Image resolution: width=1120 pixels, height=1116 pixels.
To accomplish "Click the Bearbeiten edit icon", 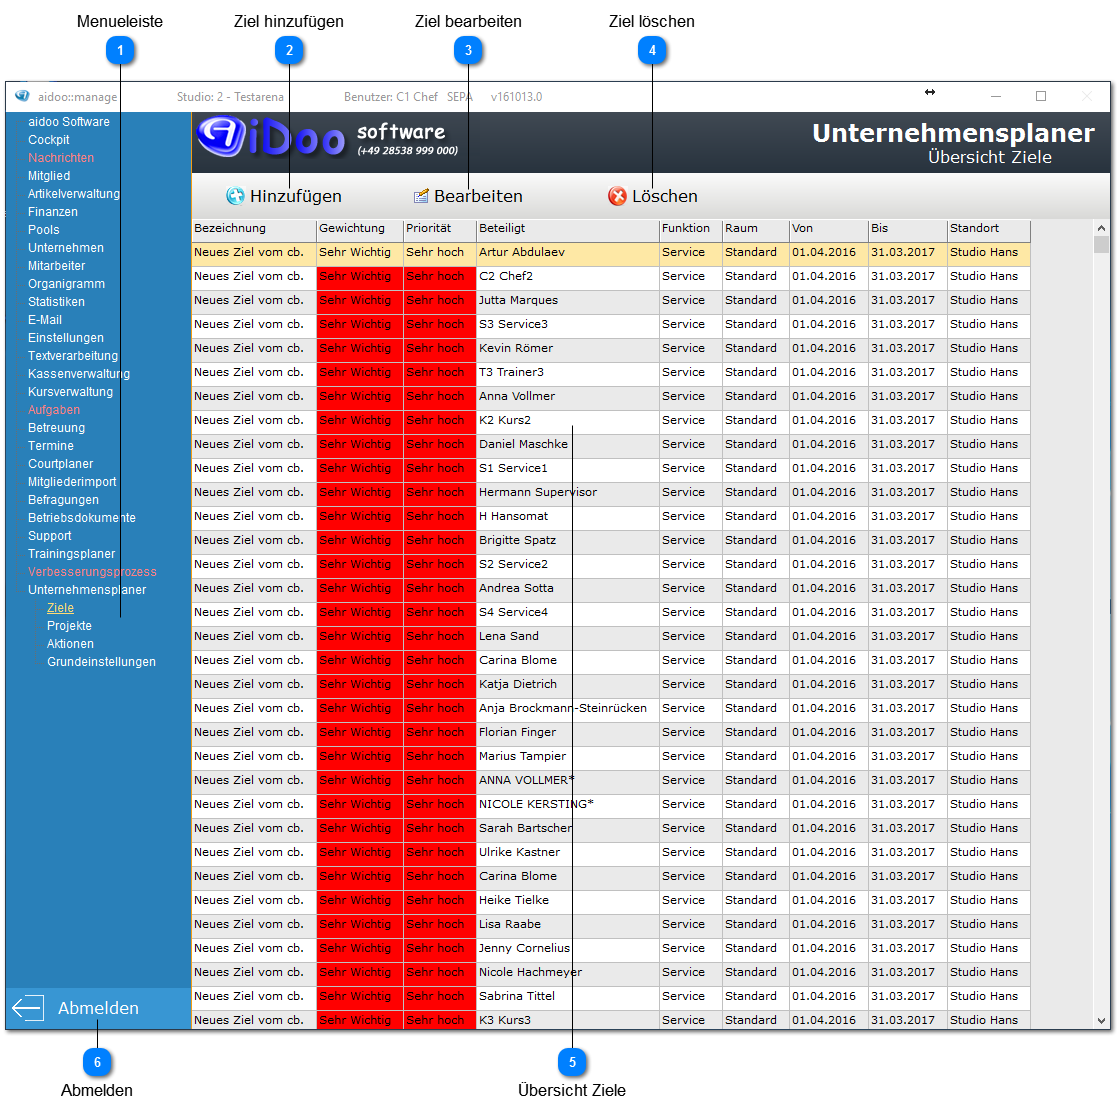I will click(421, 196).
